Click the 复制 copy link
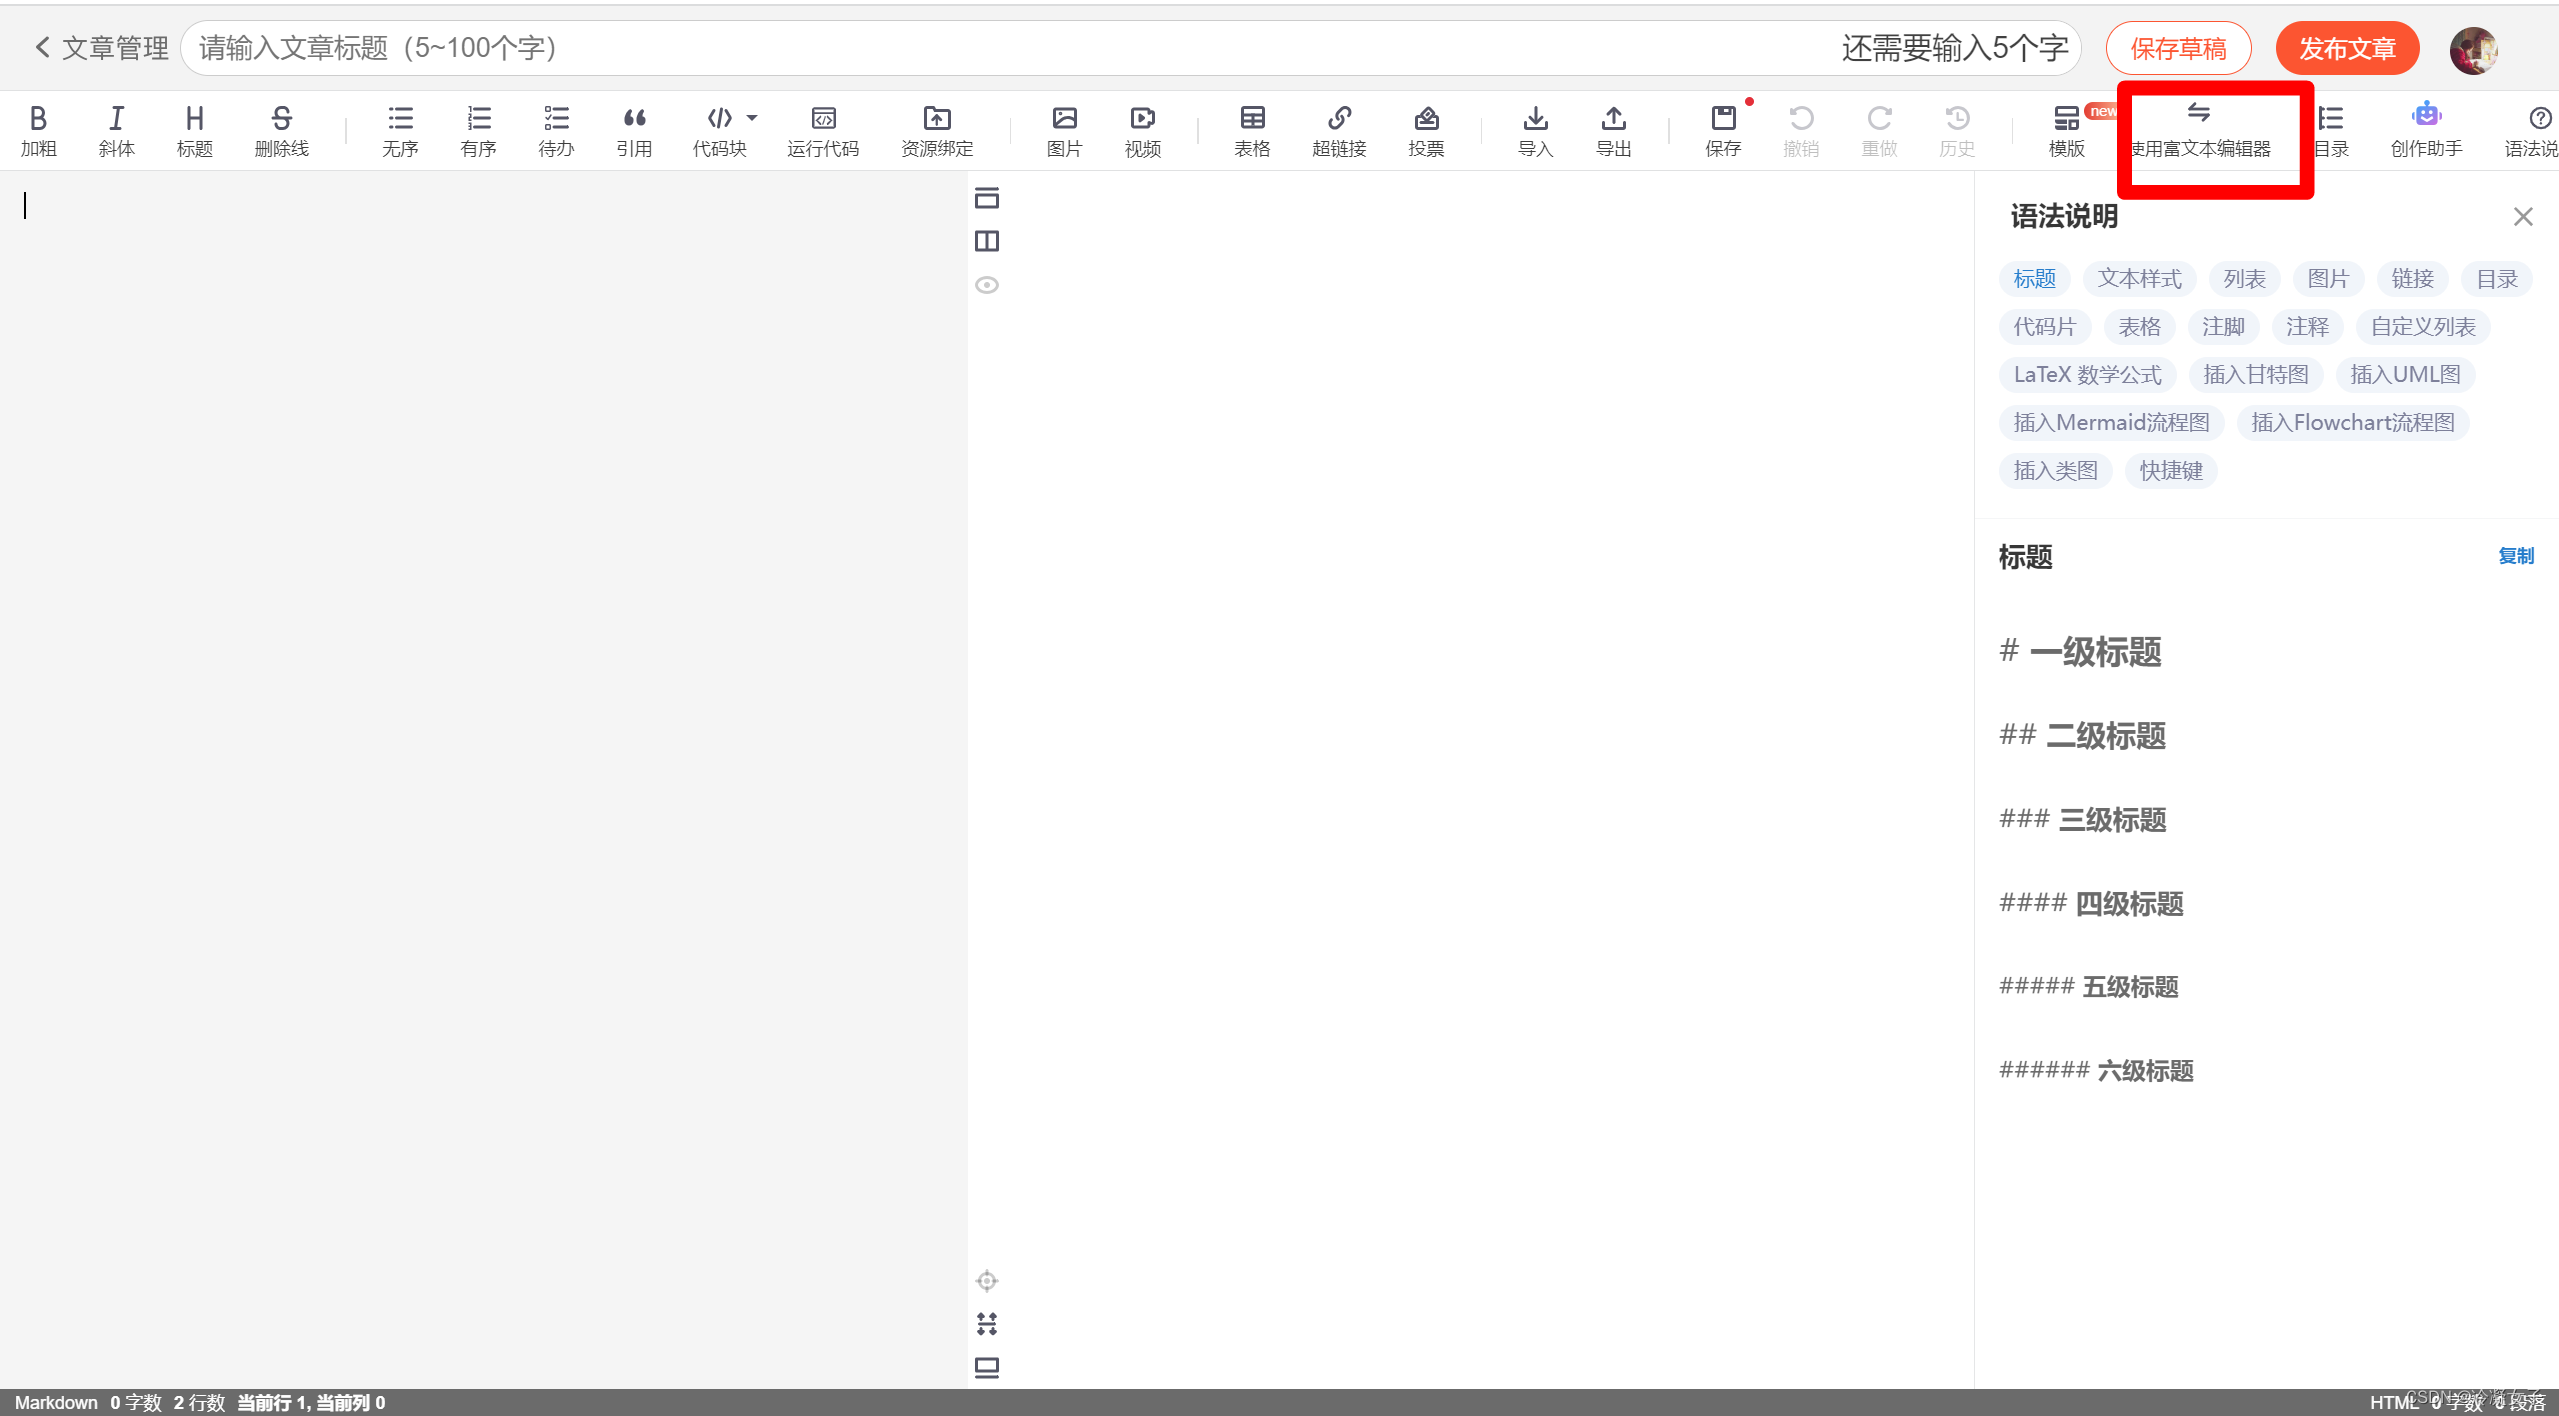Screen dimensions: 2559x1416 click(2515, 556)
